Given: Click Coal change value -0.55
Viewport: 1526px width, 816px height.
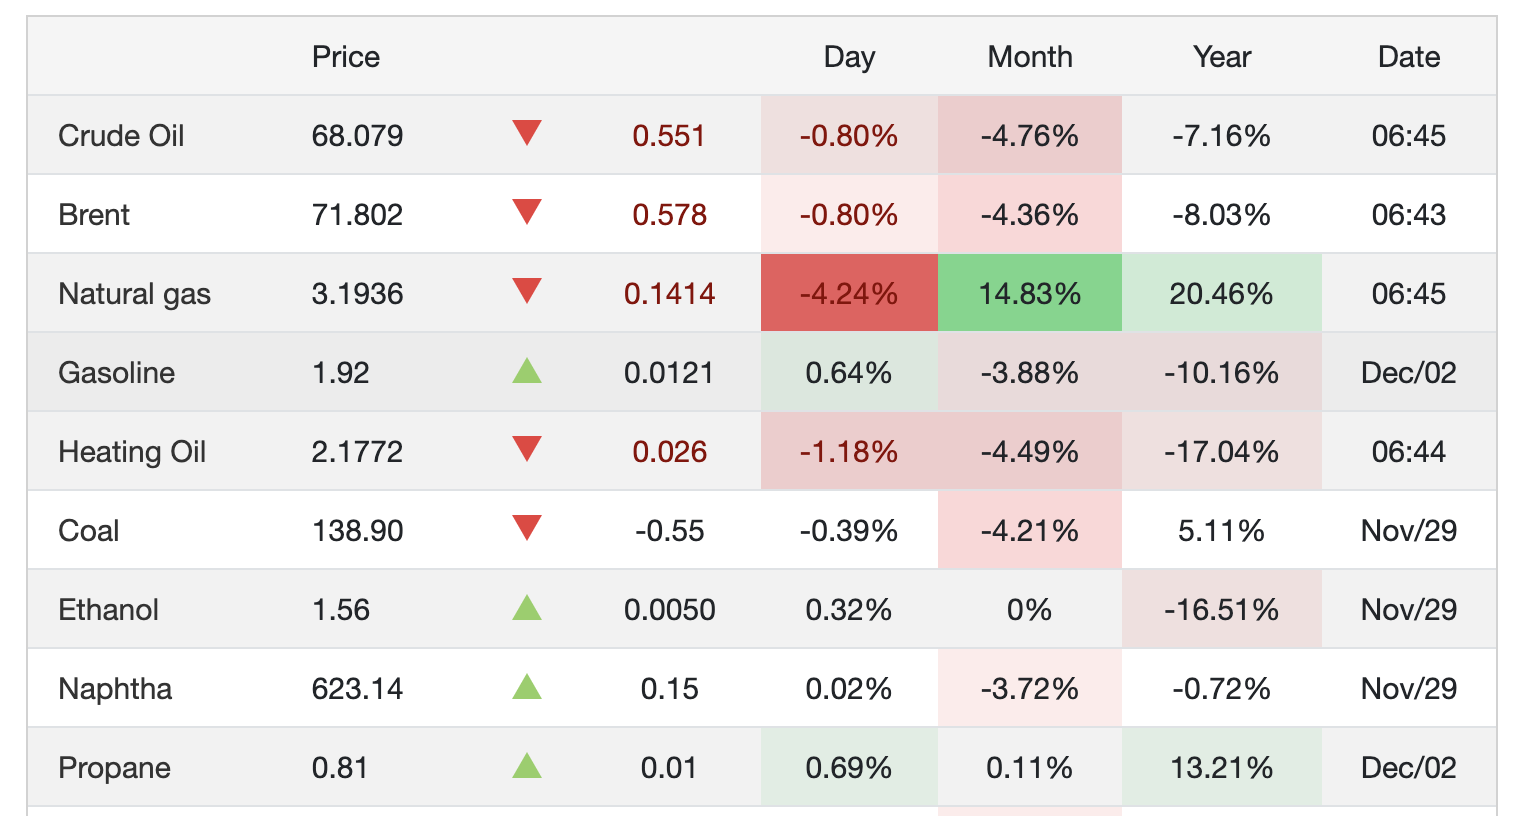Looking at the screenshot, I should [669, 530].
